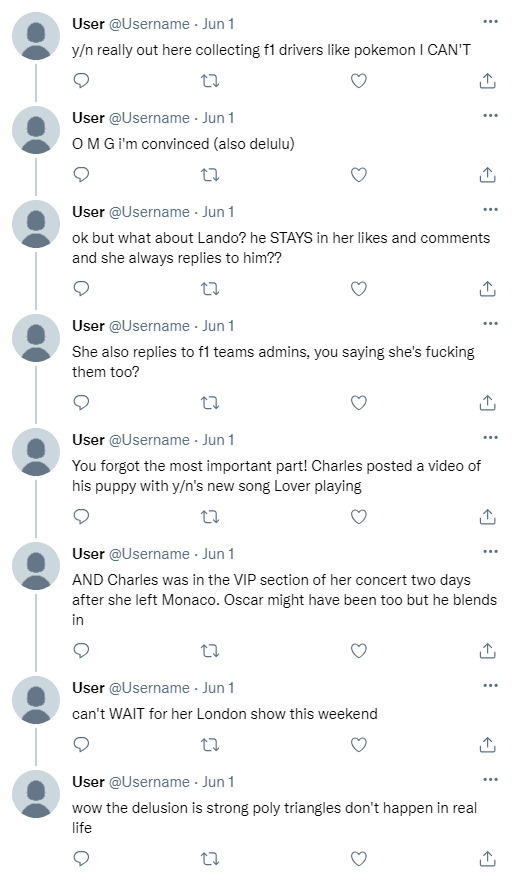Viewport: 512px width, 880px height.
Task: Like the tweet about Charles's puppy video
Action: (359, 516)
